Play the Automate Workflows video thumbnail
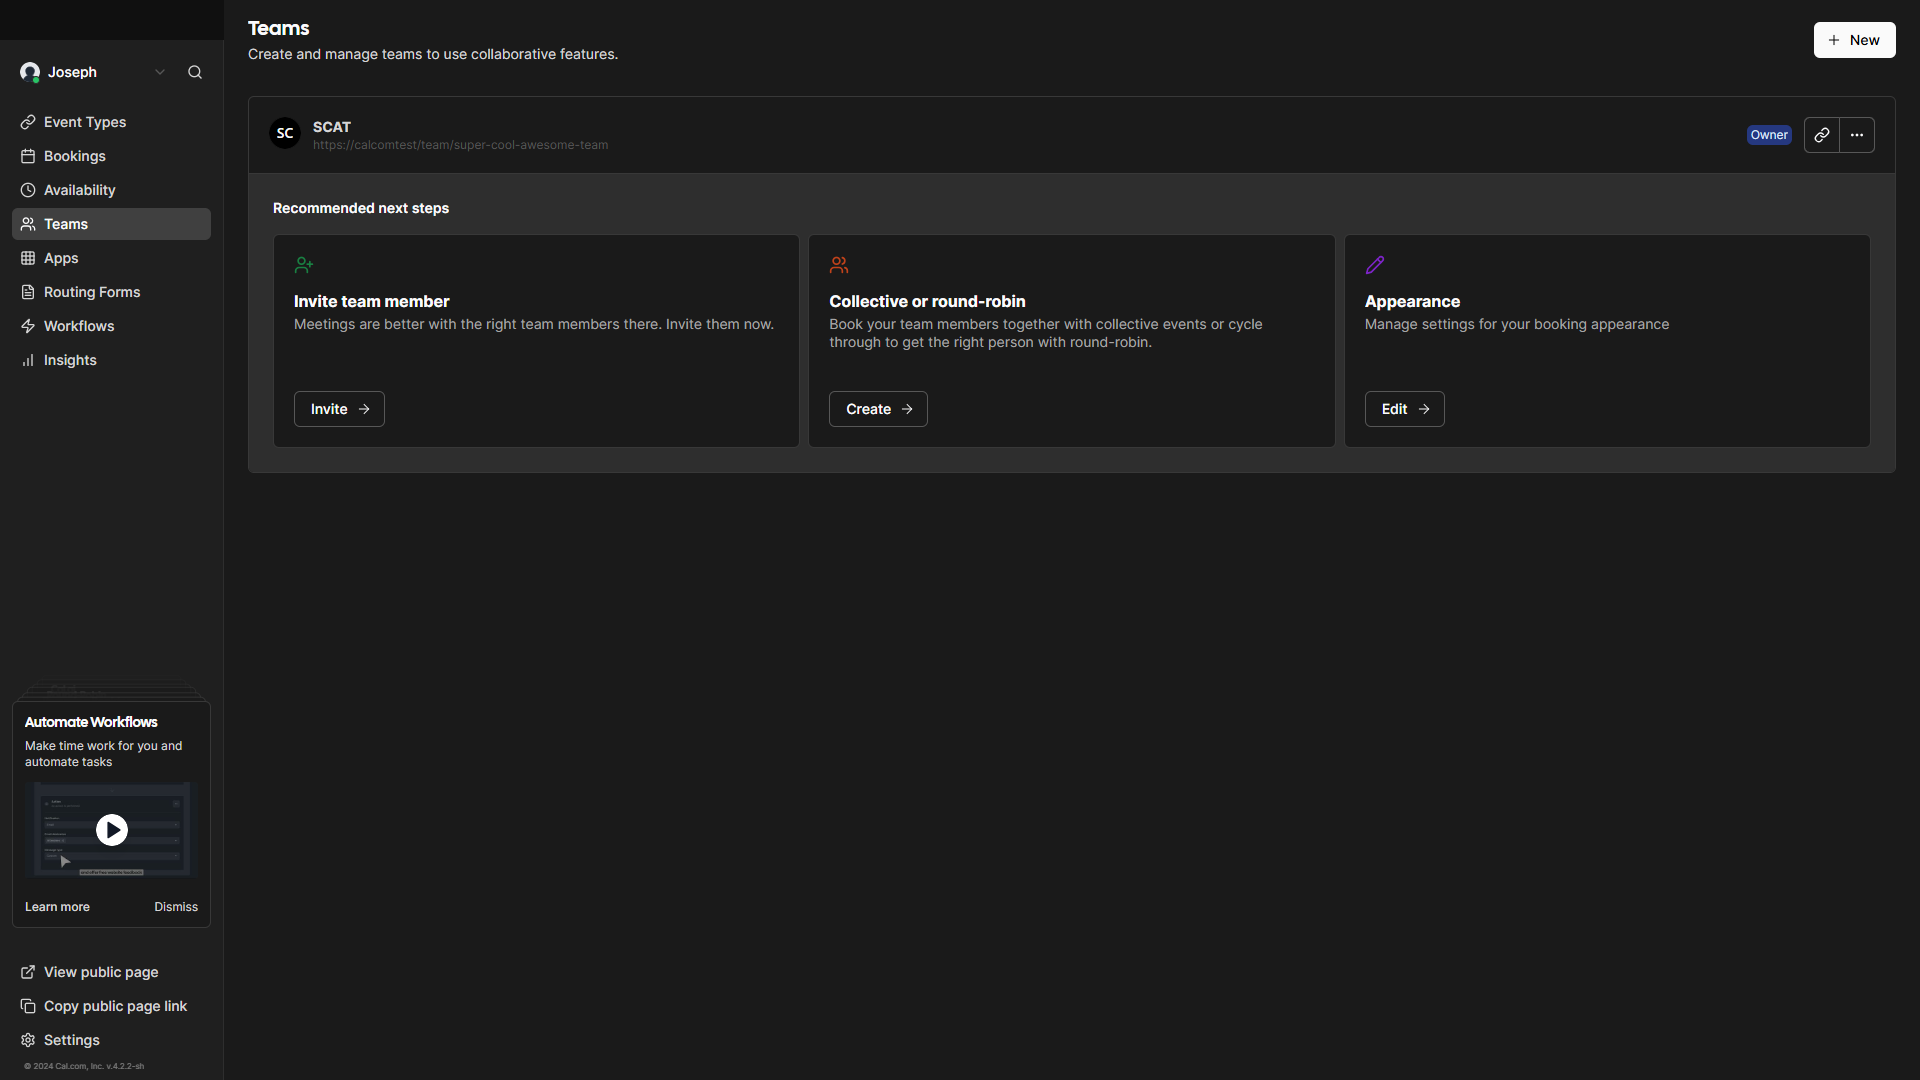This screenshot has height=1080, width=1920. tap(112, 828)
